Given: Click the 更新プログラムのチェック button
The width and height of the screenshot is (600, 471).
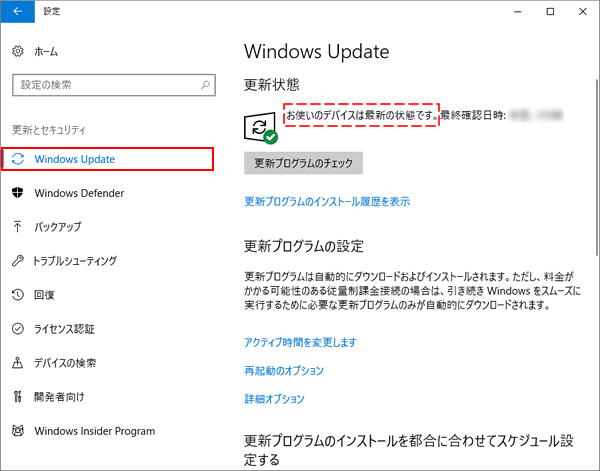Looking at the screenshot, I should [303, 163].
